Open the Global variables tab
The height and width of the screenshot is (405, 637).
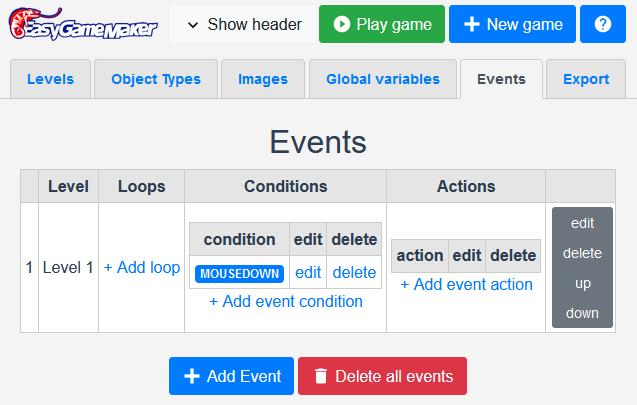point(382,79)
